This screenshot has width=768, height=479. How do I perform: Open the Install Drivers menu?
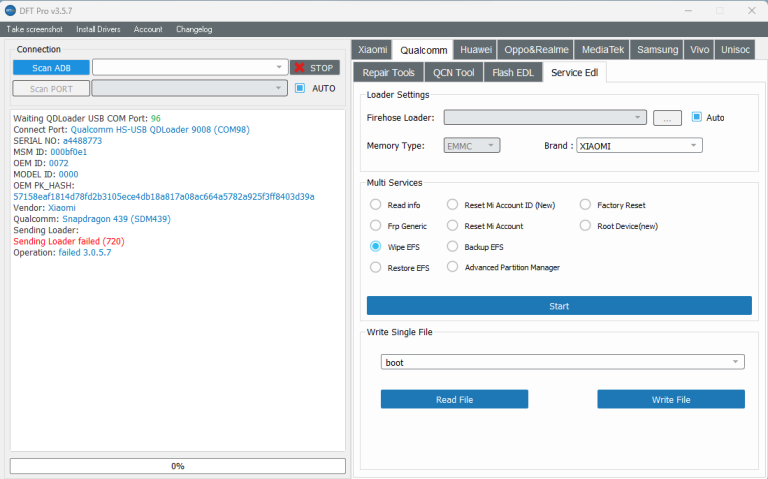tap(98, 29)
